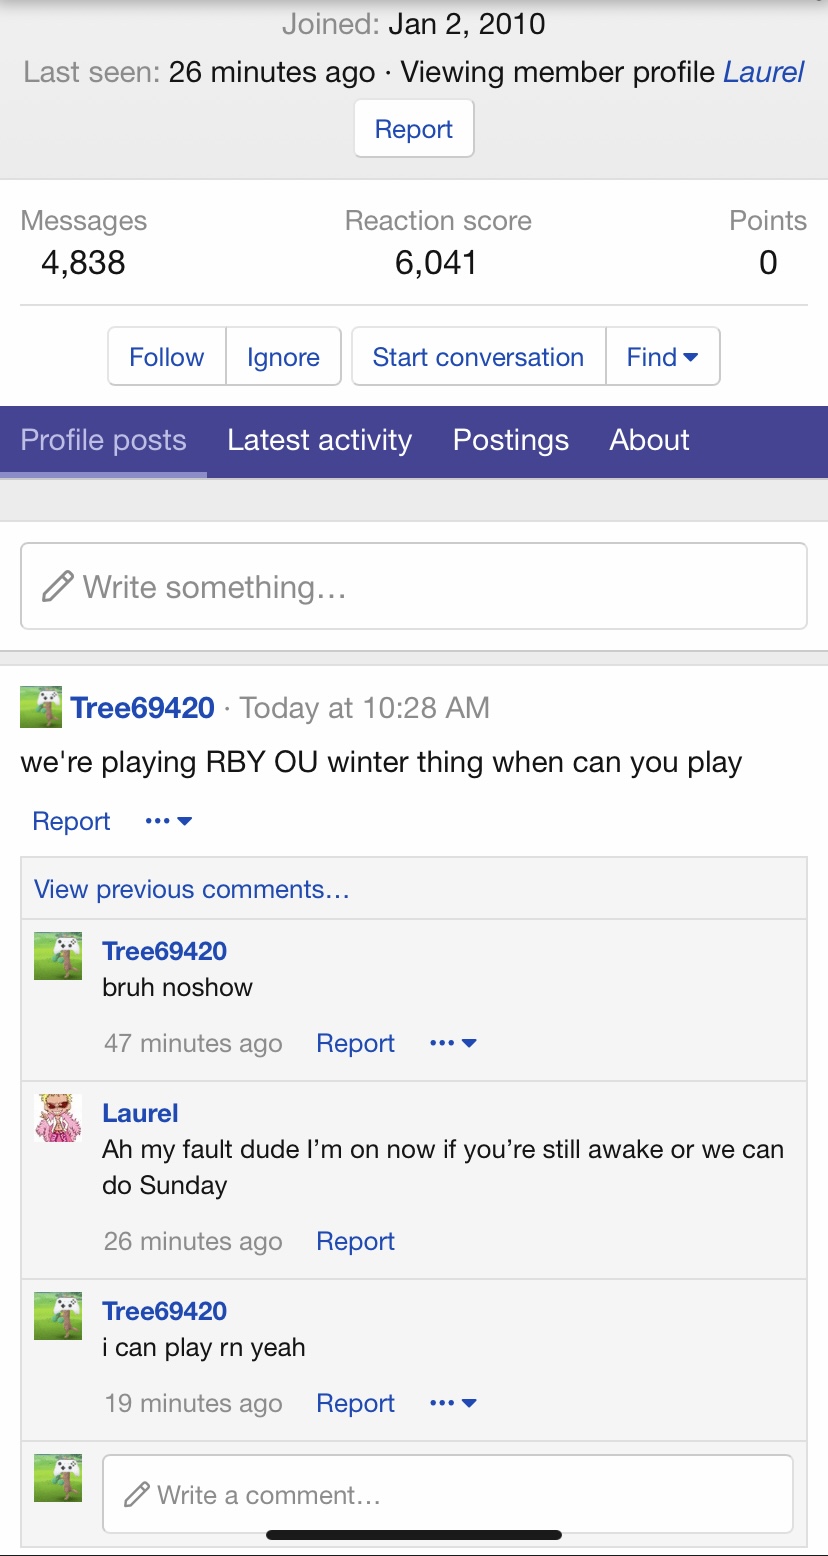Click the Follow button
The image size is (828, 1556).
pyautogui.click(x=167, y=357)
